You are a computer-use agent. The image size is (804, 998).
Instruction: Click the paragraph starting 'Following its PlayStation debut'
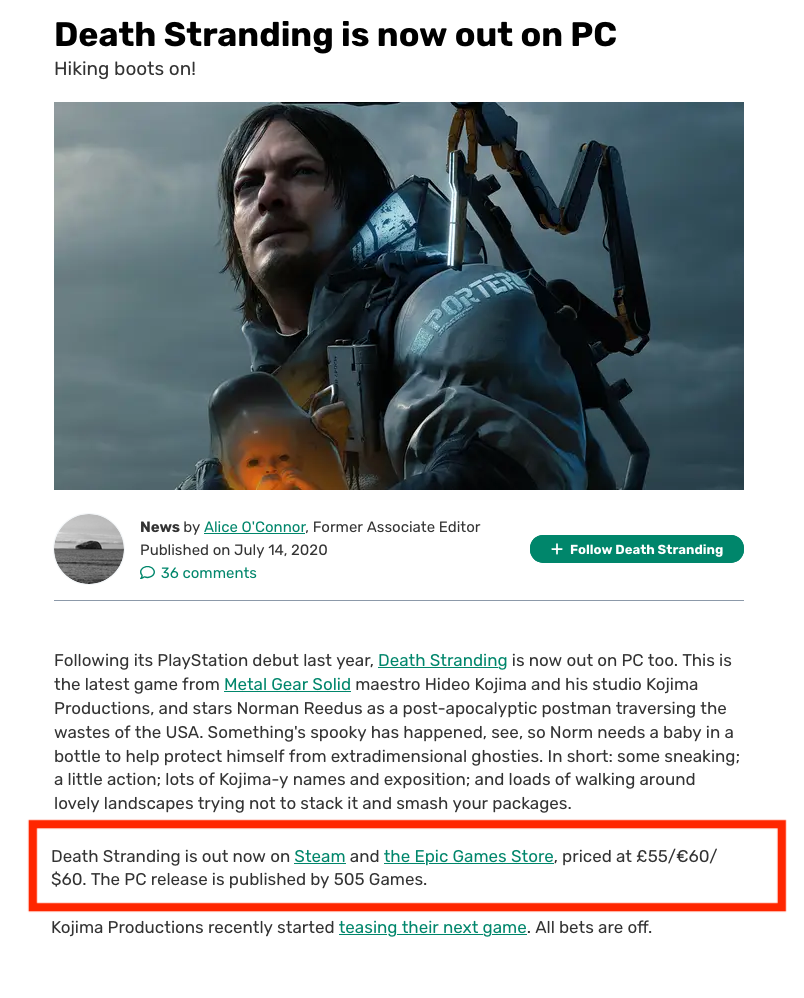397,732
